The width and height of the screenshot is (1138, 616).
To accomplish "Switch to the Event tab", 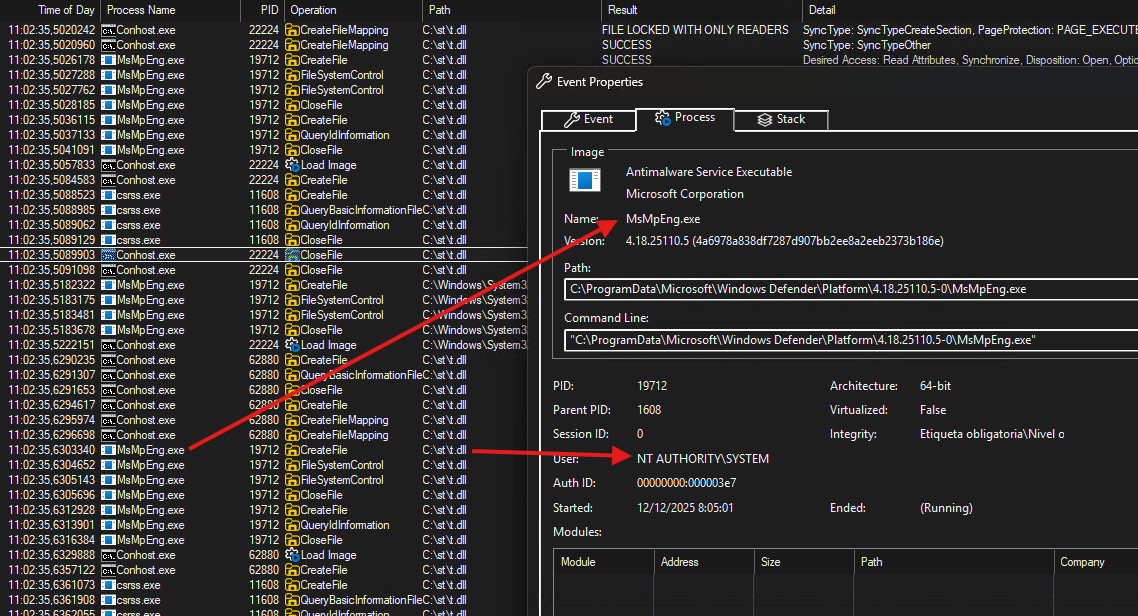I will click(588, 119).
